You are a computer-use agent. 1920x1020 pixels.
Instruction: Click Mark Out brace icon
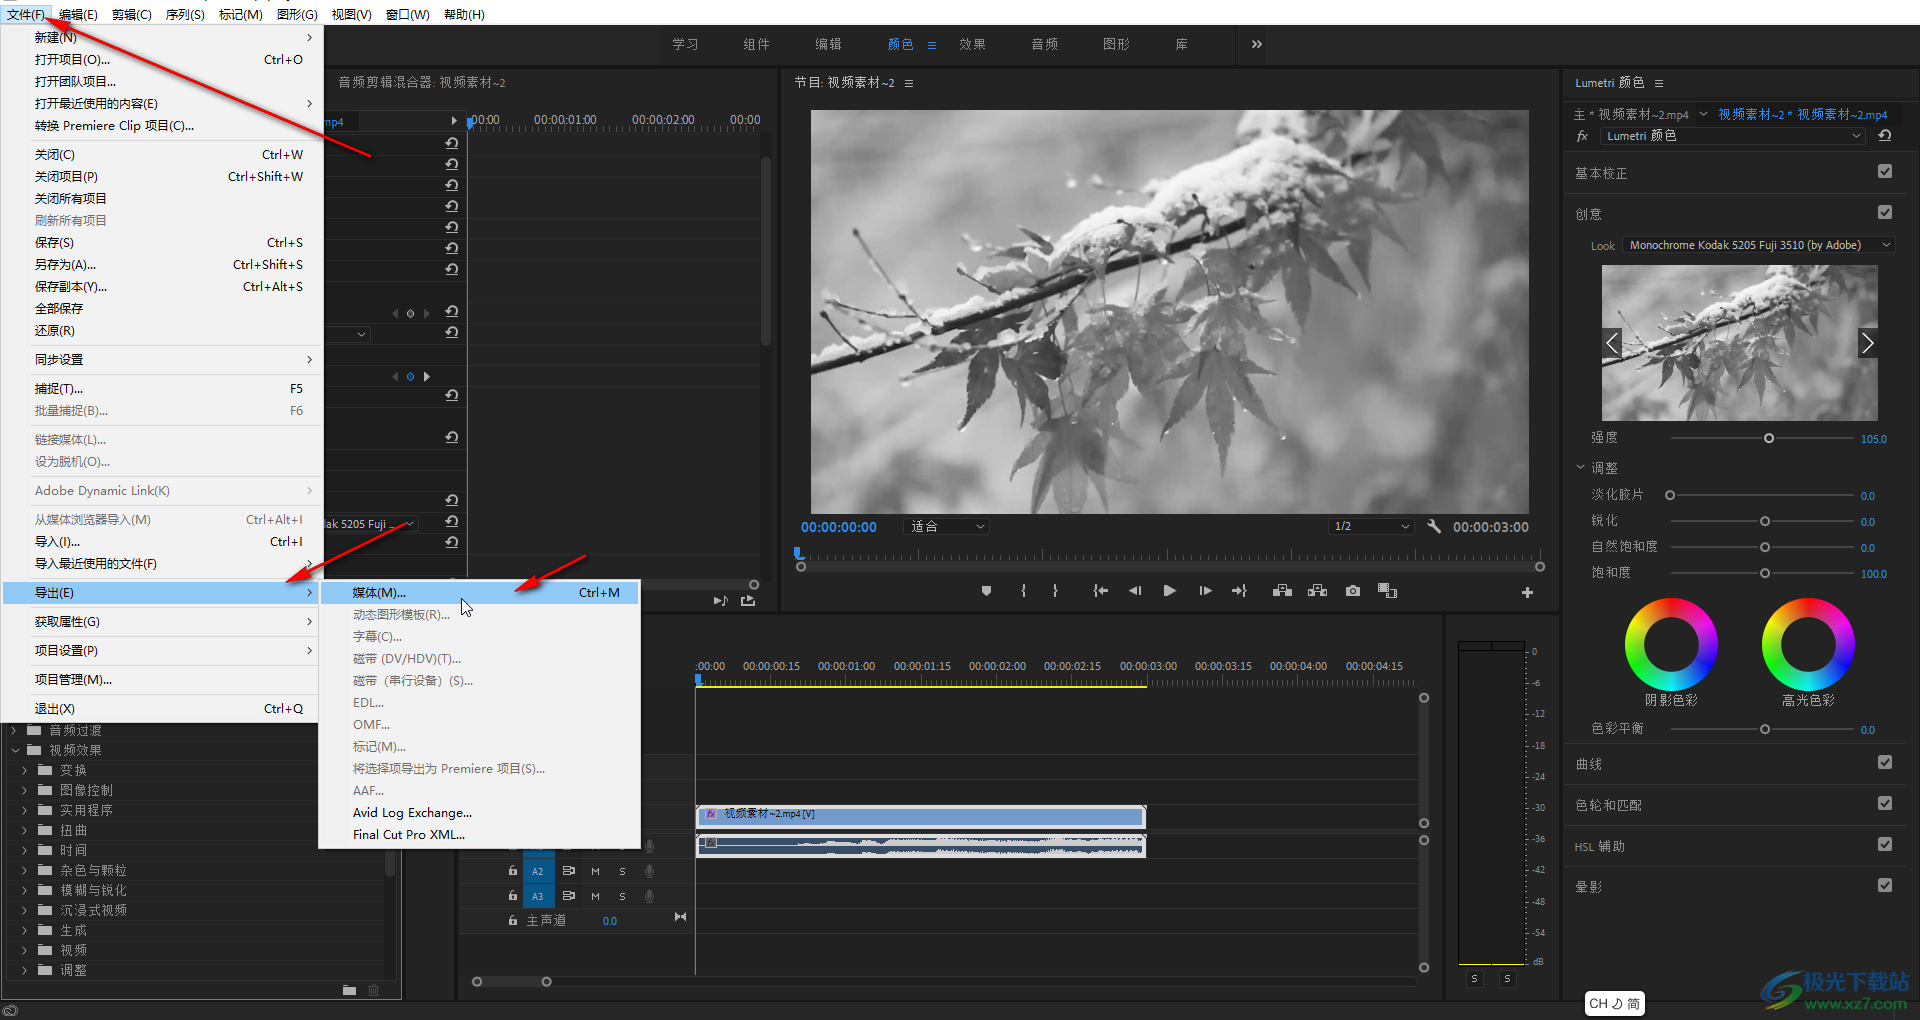click(1055, 591)
